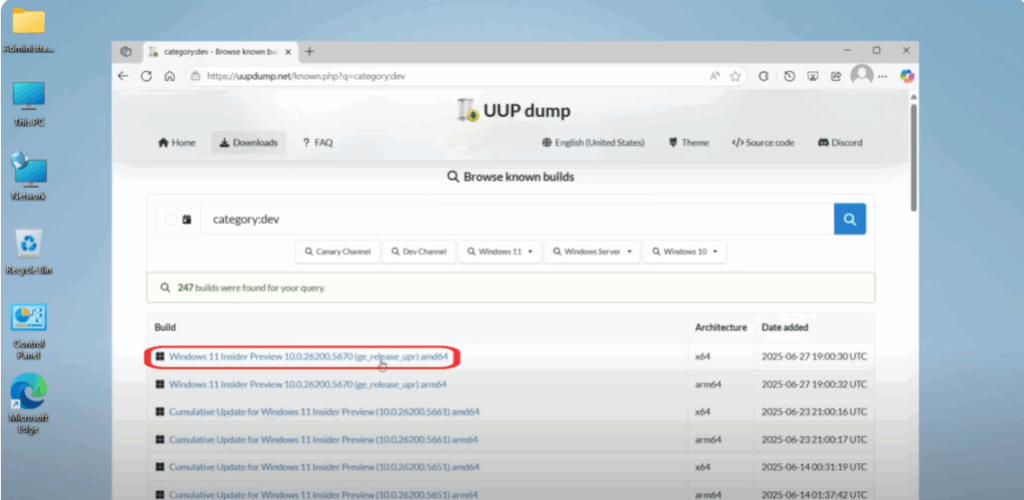
Task: Select Downloads in site navigation
Action: coord(248,143)
